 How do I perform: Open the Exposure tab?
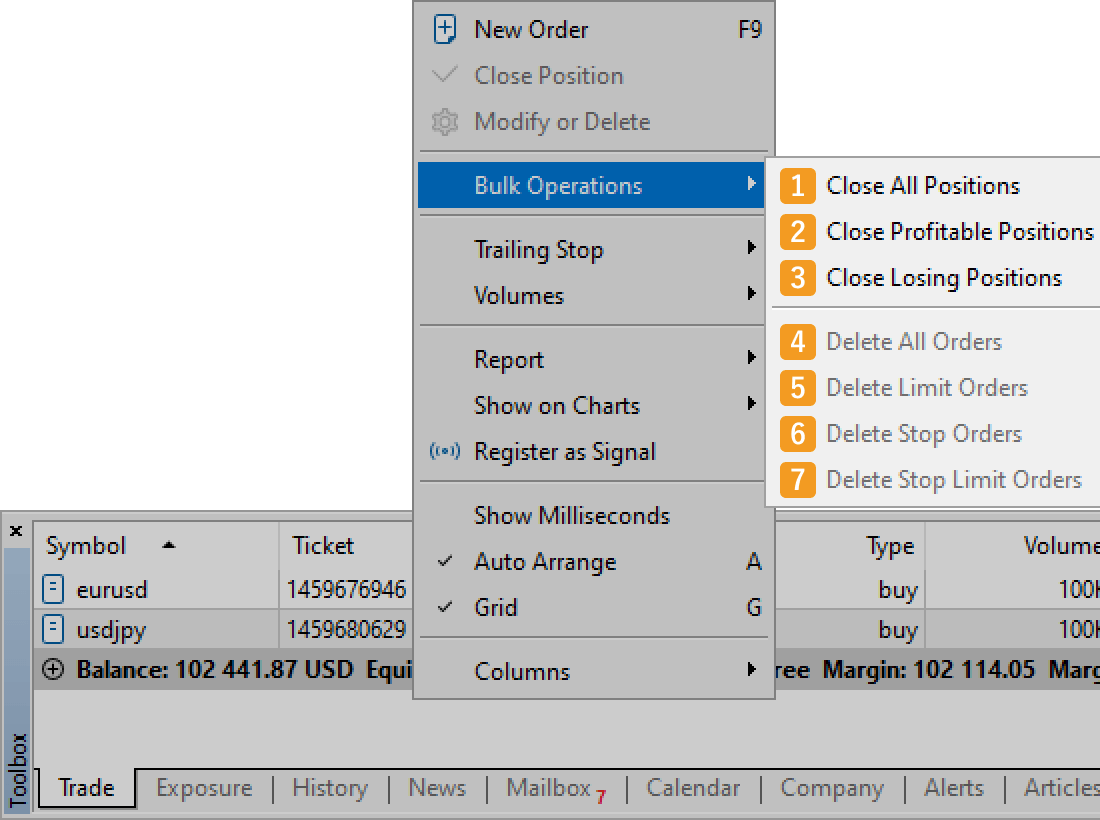pos(203,787)
